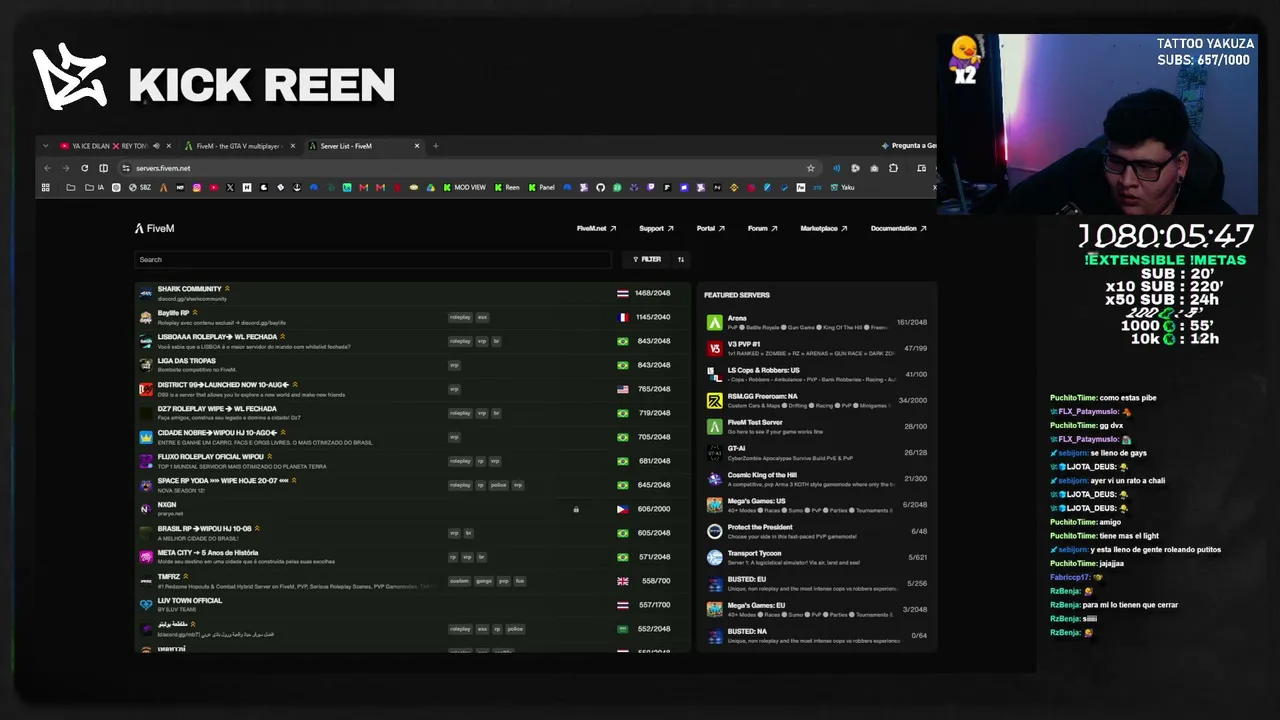Open the GitHub bookmark icon
Image resolution: width=1280 pixels, height=720 pixels.
[x=601, y=187]
